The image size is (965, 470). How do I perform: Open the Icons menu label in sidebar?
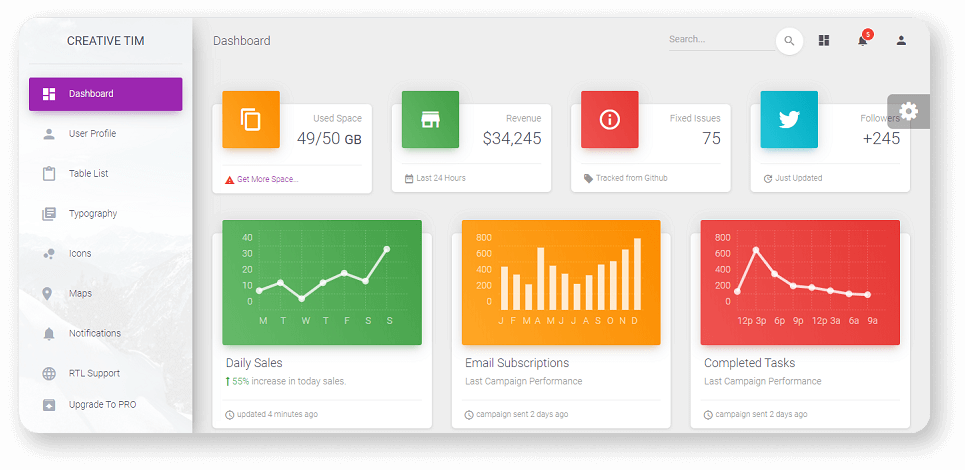80,253
